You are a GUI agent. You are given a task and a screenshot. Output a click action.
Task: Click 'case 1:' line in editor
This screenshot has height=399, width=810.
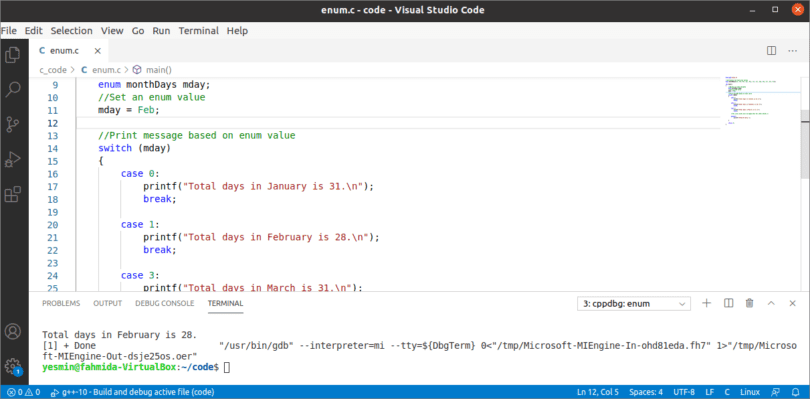tap(141, 224)
